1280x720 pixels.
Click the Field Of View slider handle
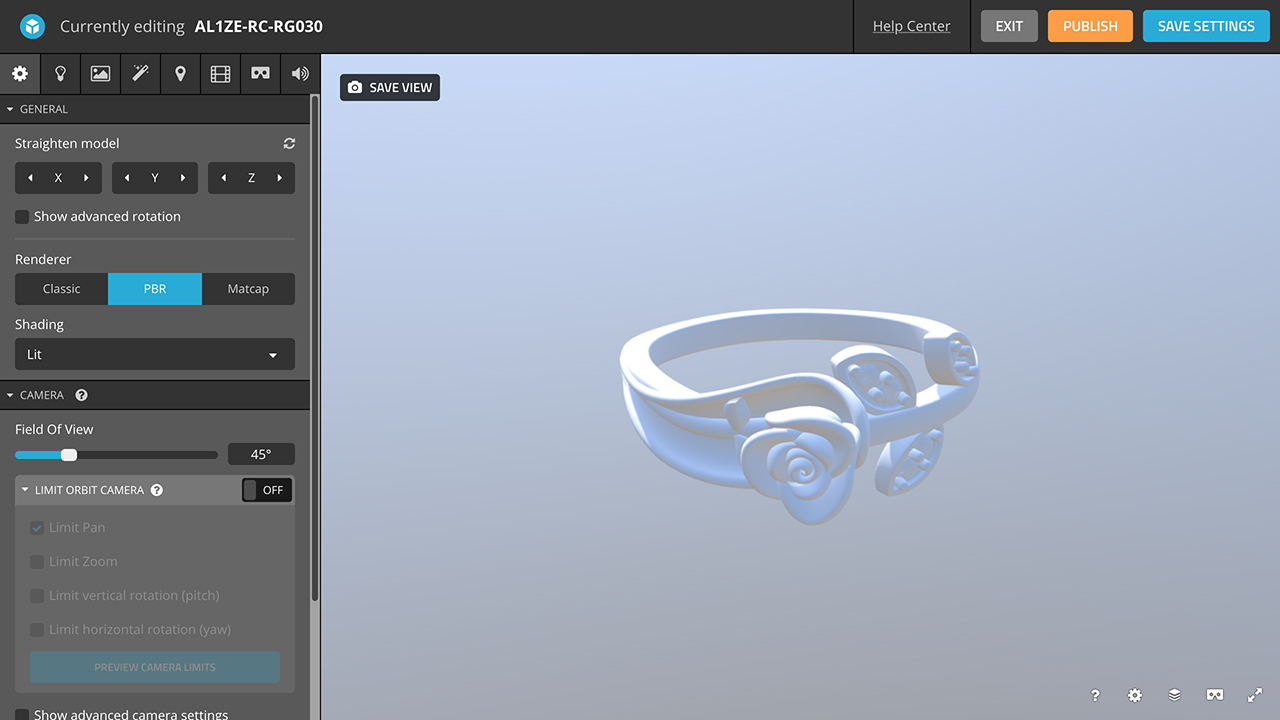tap(69, 455)
